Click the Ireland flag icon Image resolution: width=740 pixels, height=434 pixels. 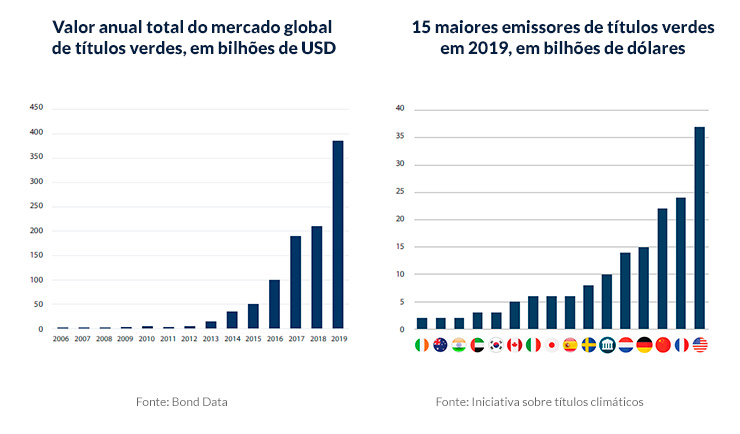(x=421, y=345)
